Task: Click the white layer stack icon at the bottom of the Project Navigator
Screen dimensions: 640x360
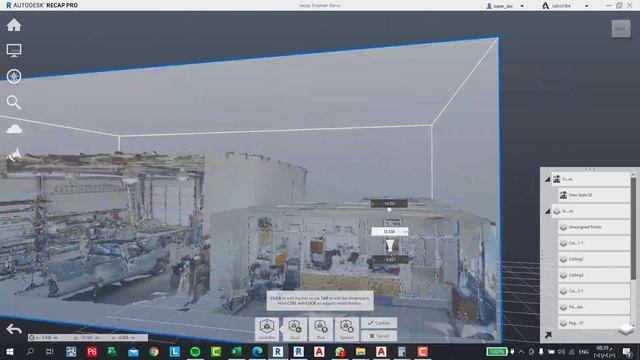Action: (x=626, y=329)
